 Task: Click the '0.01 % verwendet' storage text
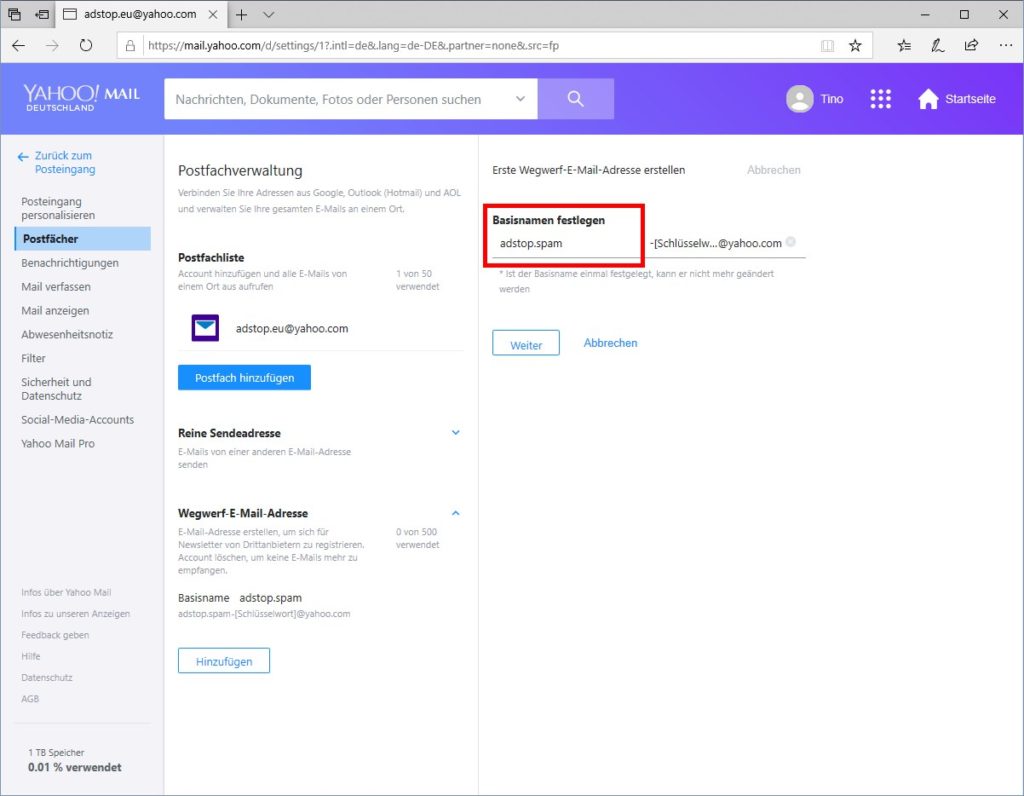pyautogui.click(x=74, y=767)
